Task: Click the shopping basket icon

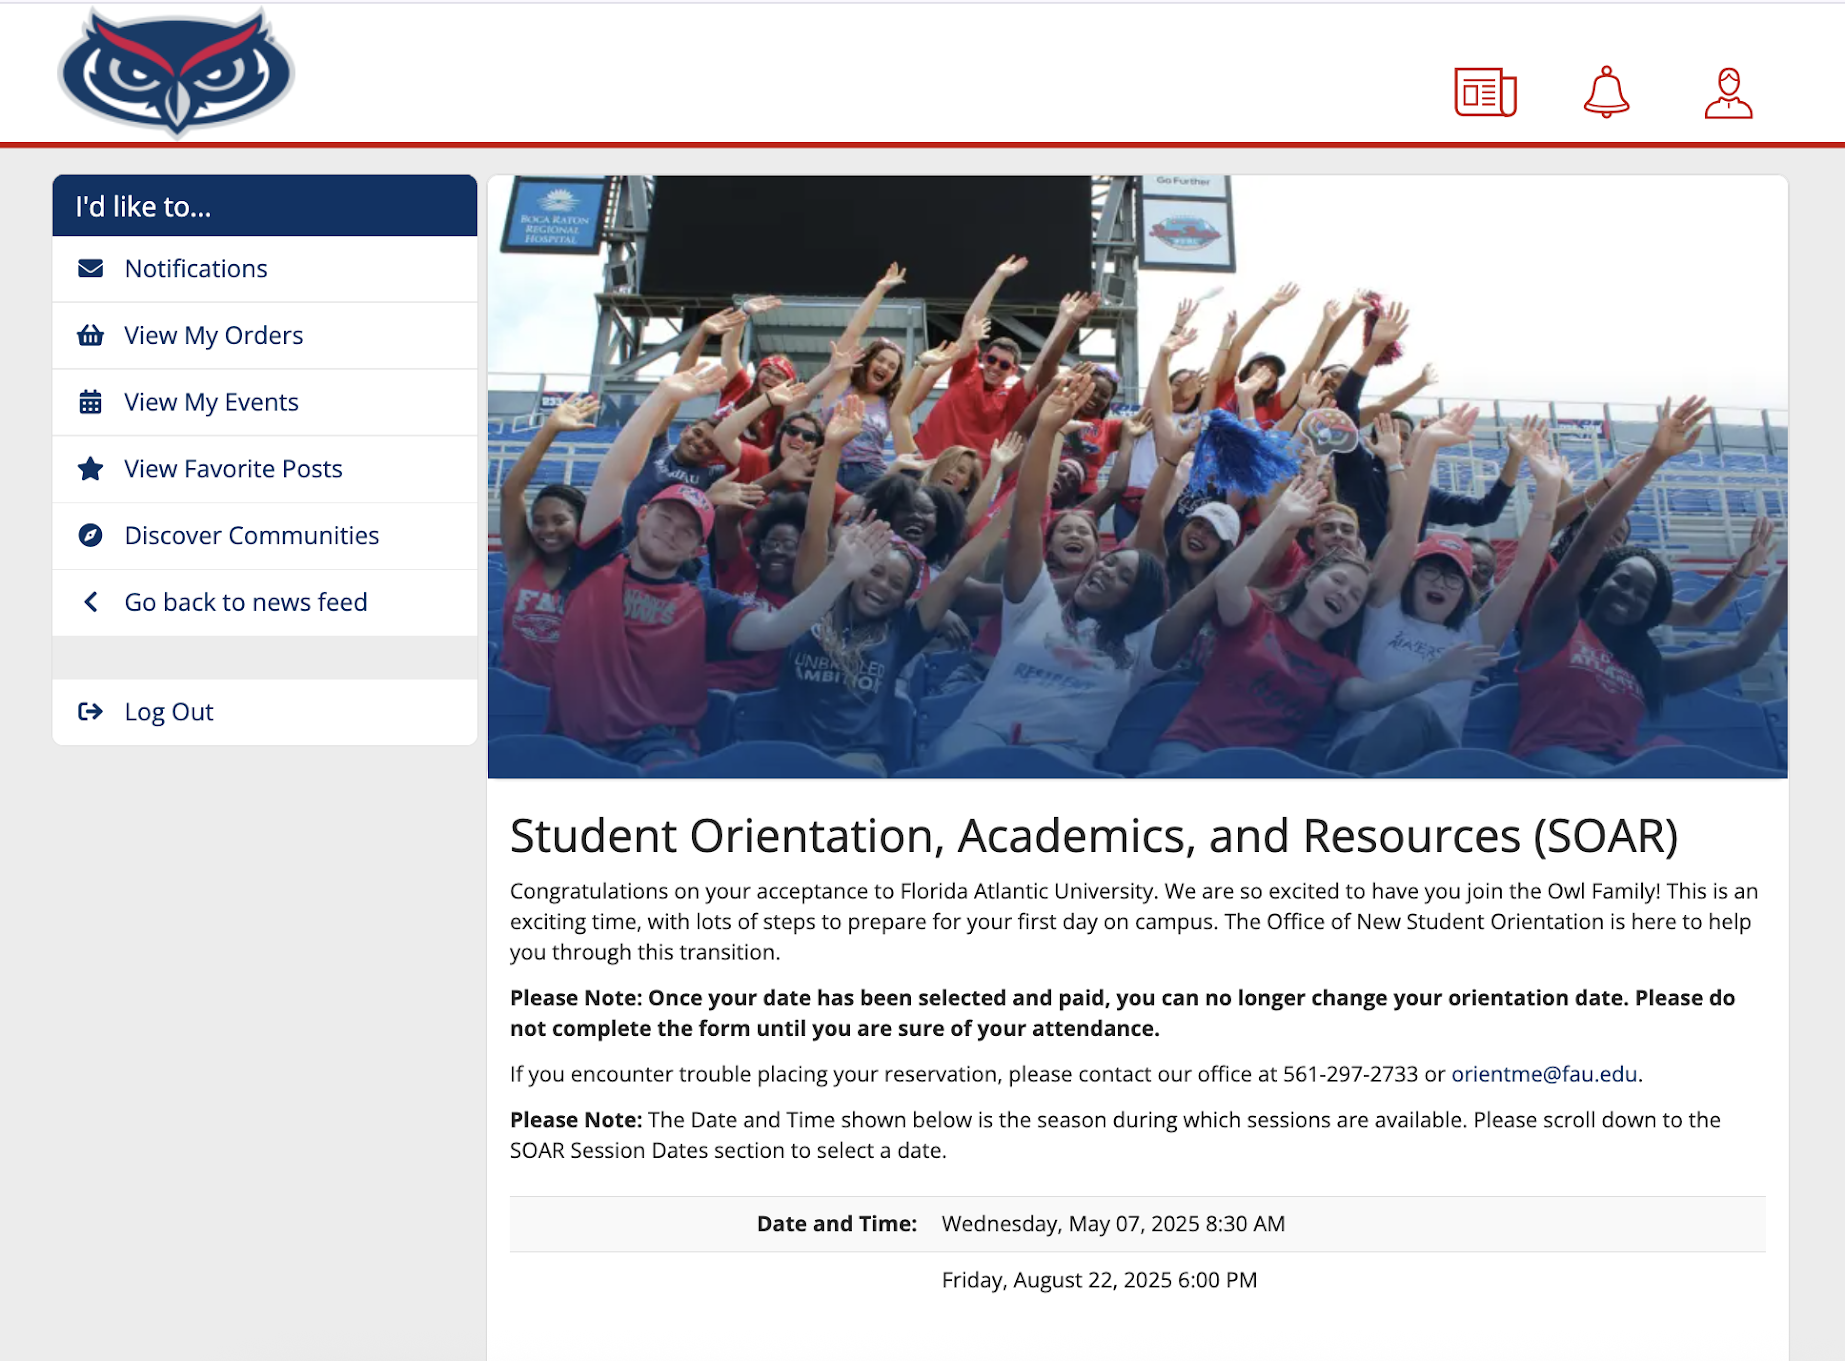Action: pos(91,336)
